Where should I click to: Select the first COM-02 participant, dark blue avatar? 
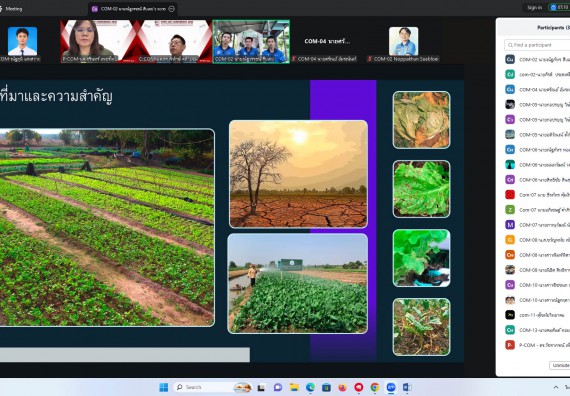click(537, 59)
